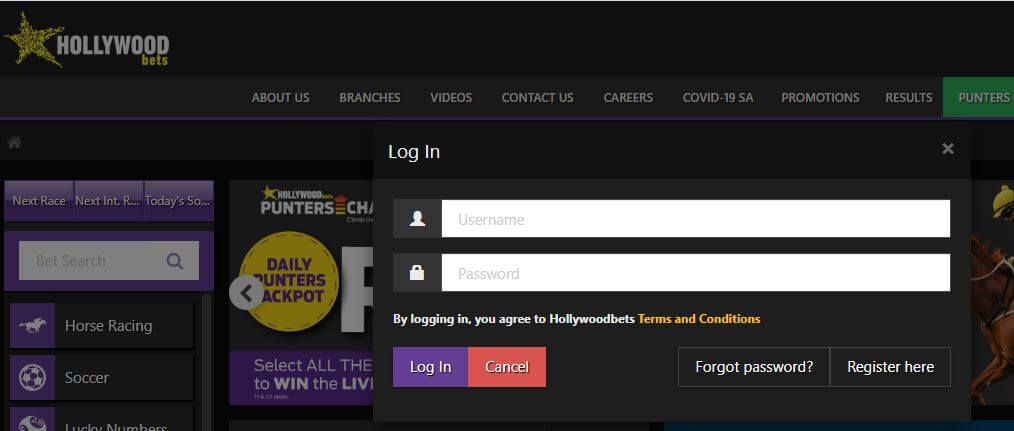
Task: Go to the home page icon
Action: click(x=14, y=142)
